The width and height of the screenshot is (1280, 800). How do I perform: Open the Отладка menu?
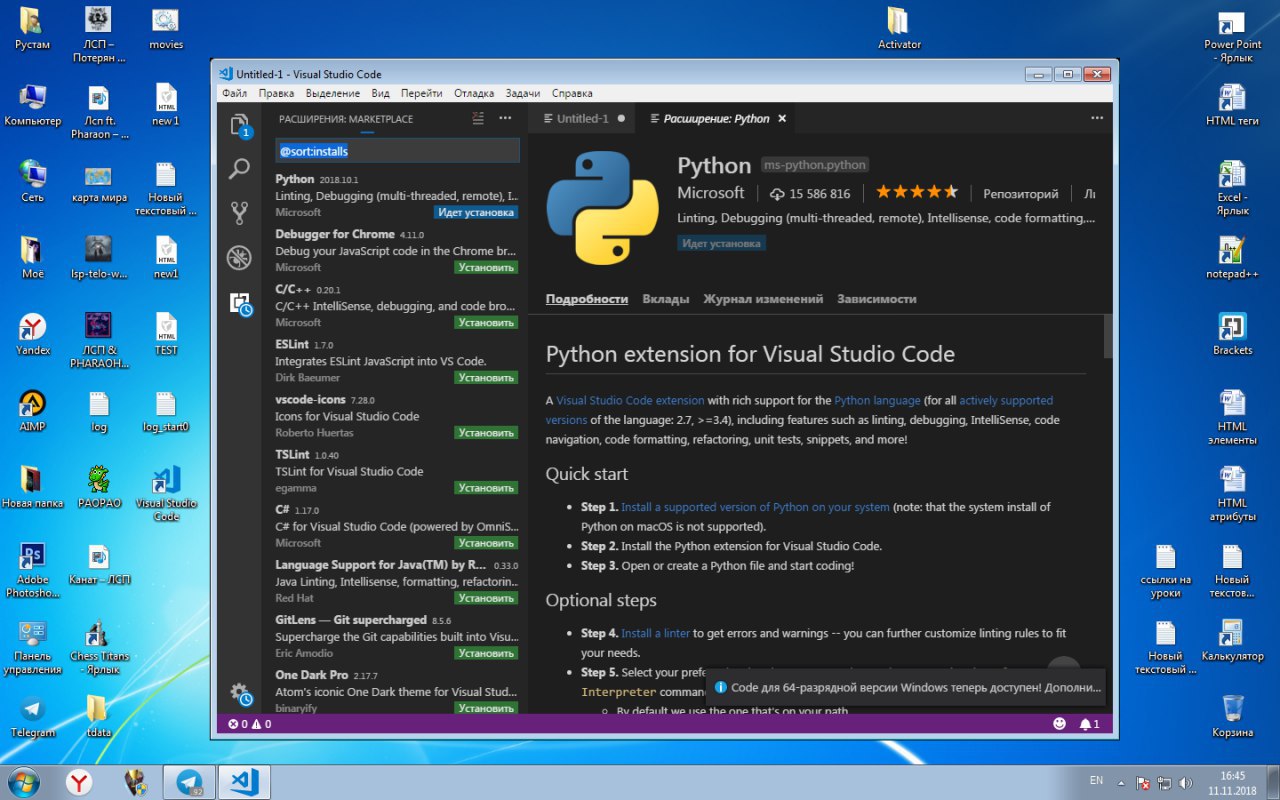coord(474,93)
